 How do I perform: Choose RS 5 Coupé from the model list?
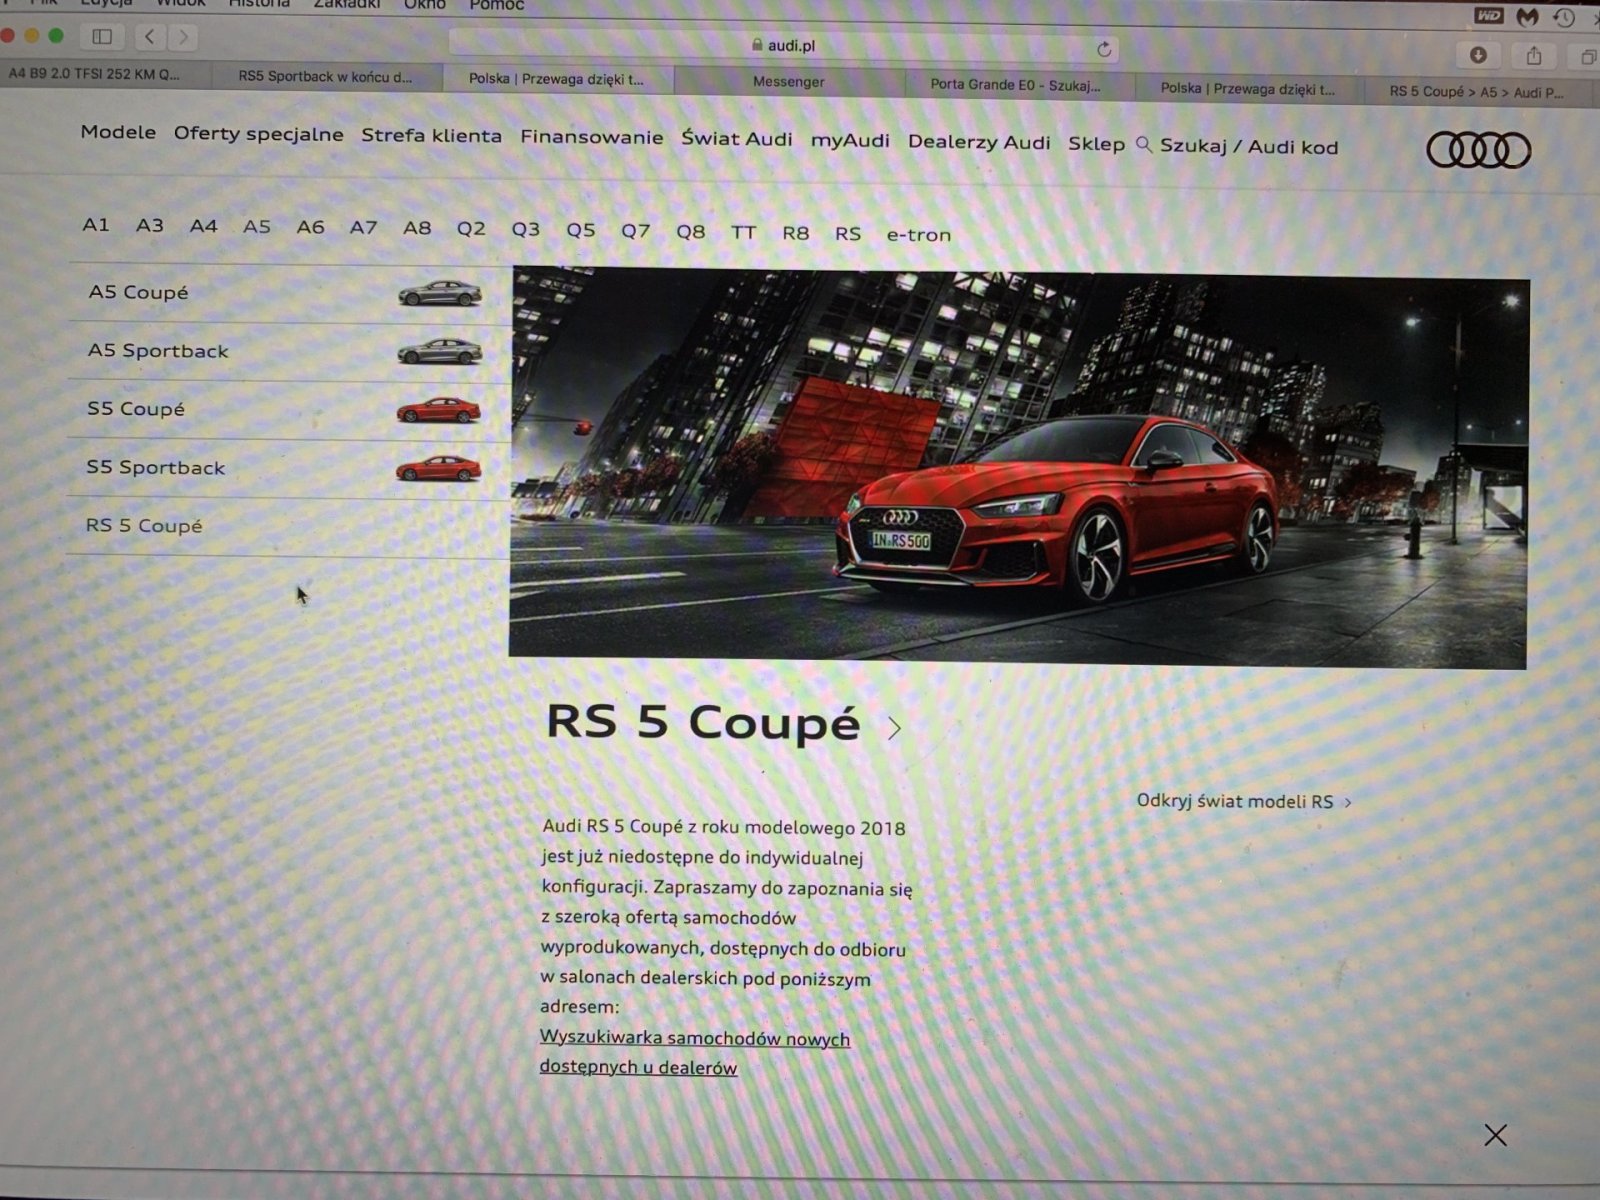(144, 525)
